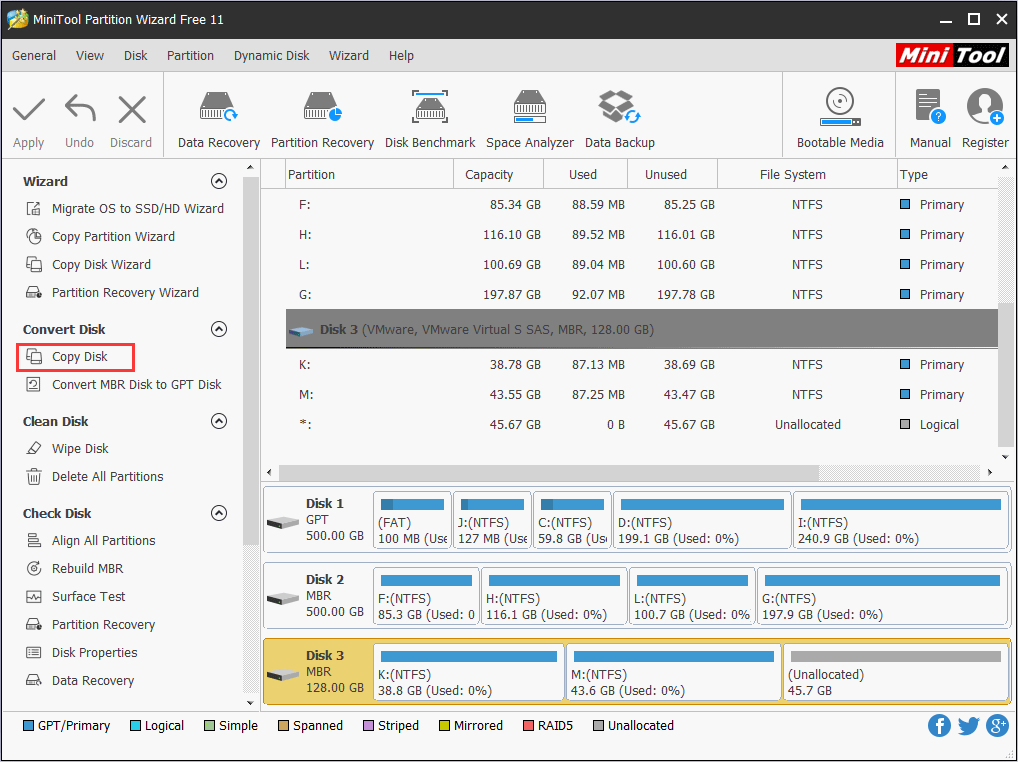
Task: Apply pending changes
Action: coord(28,115)
